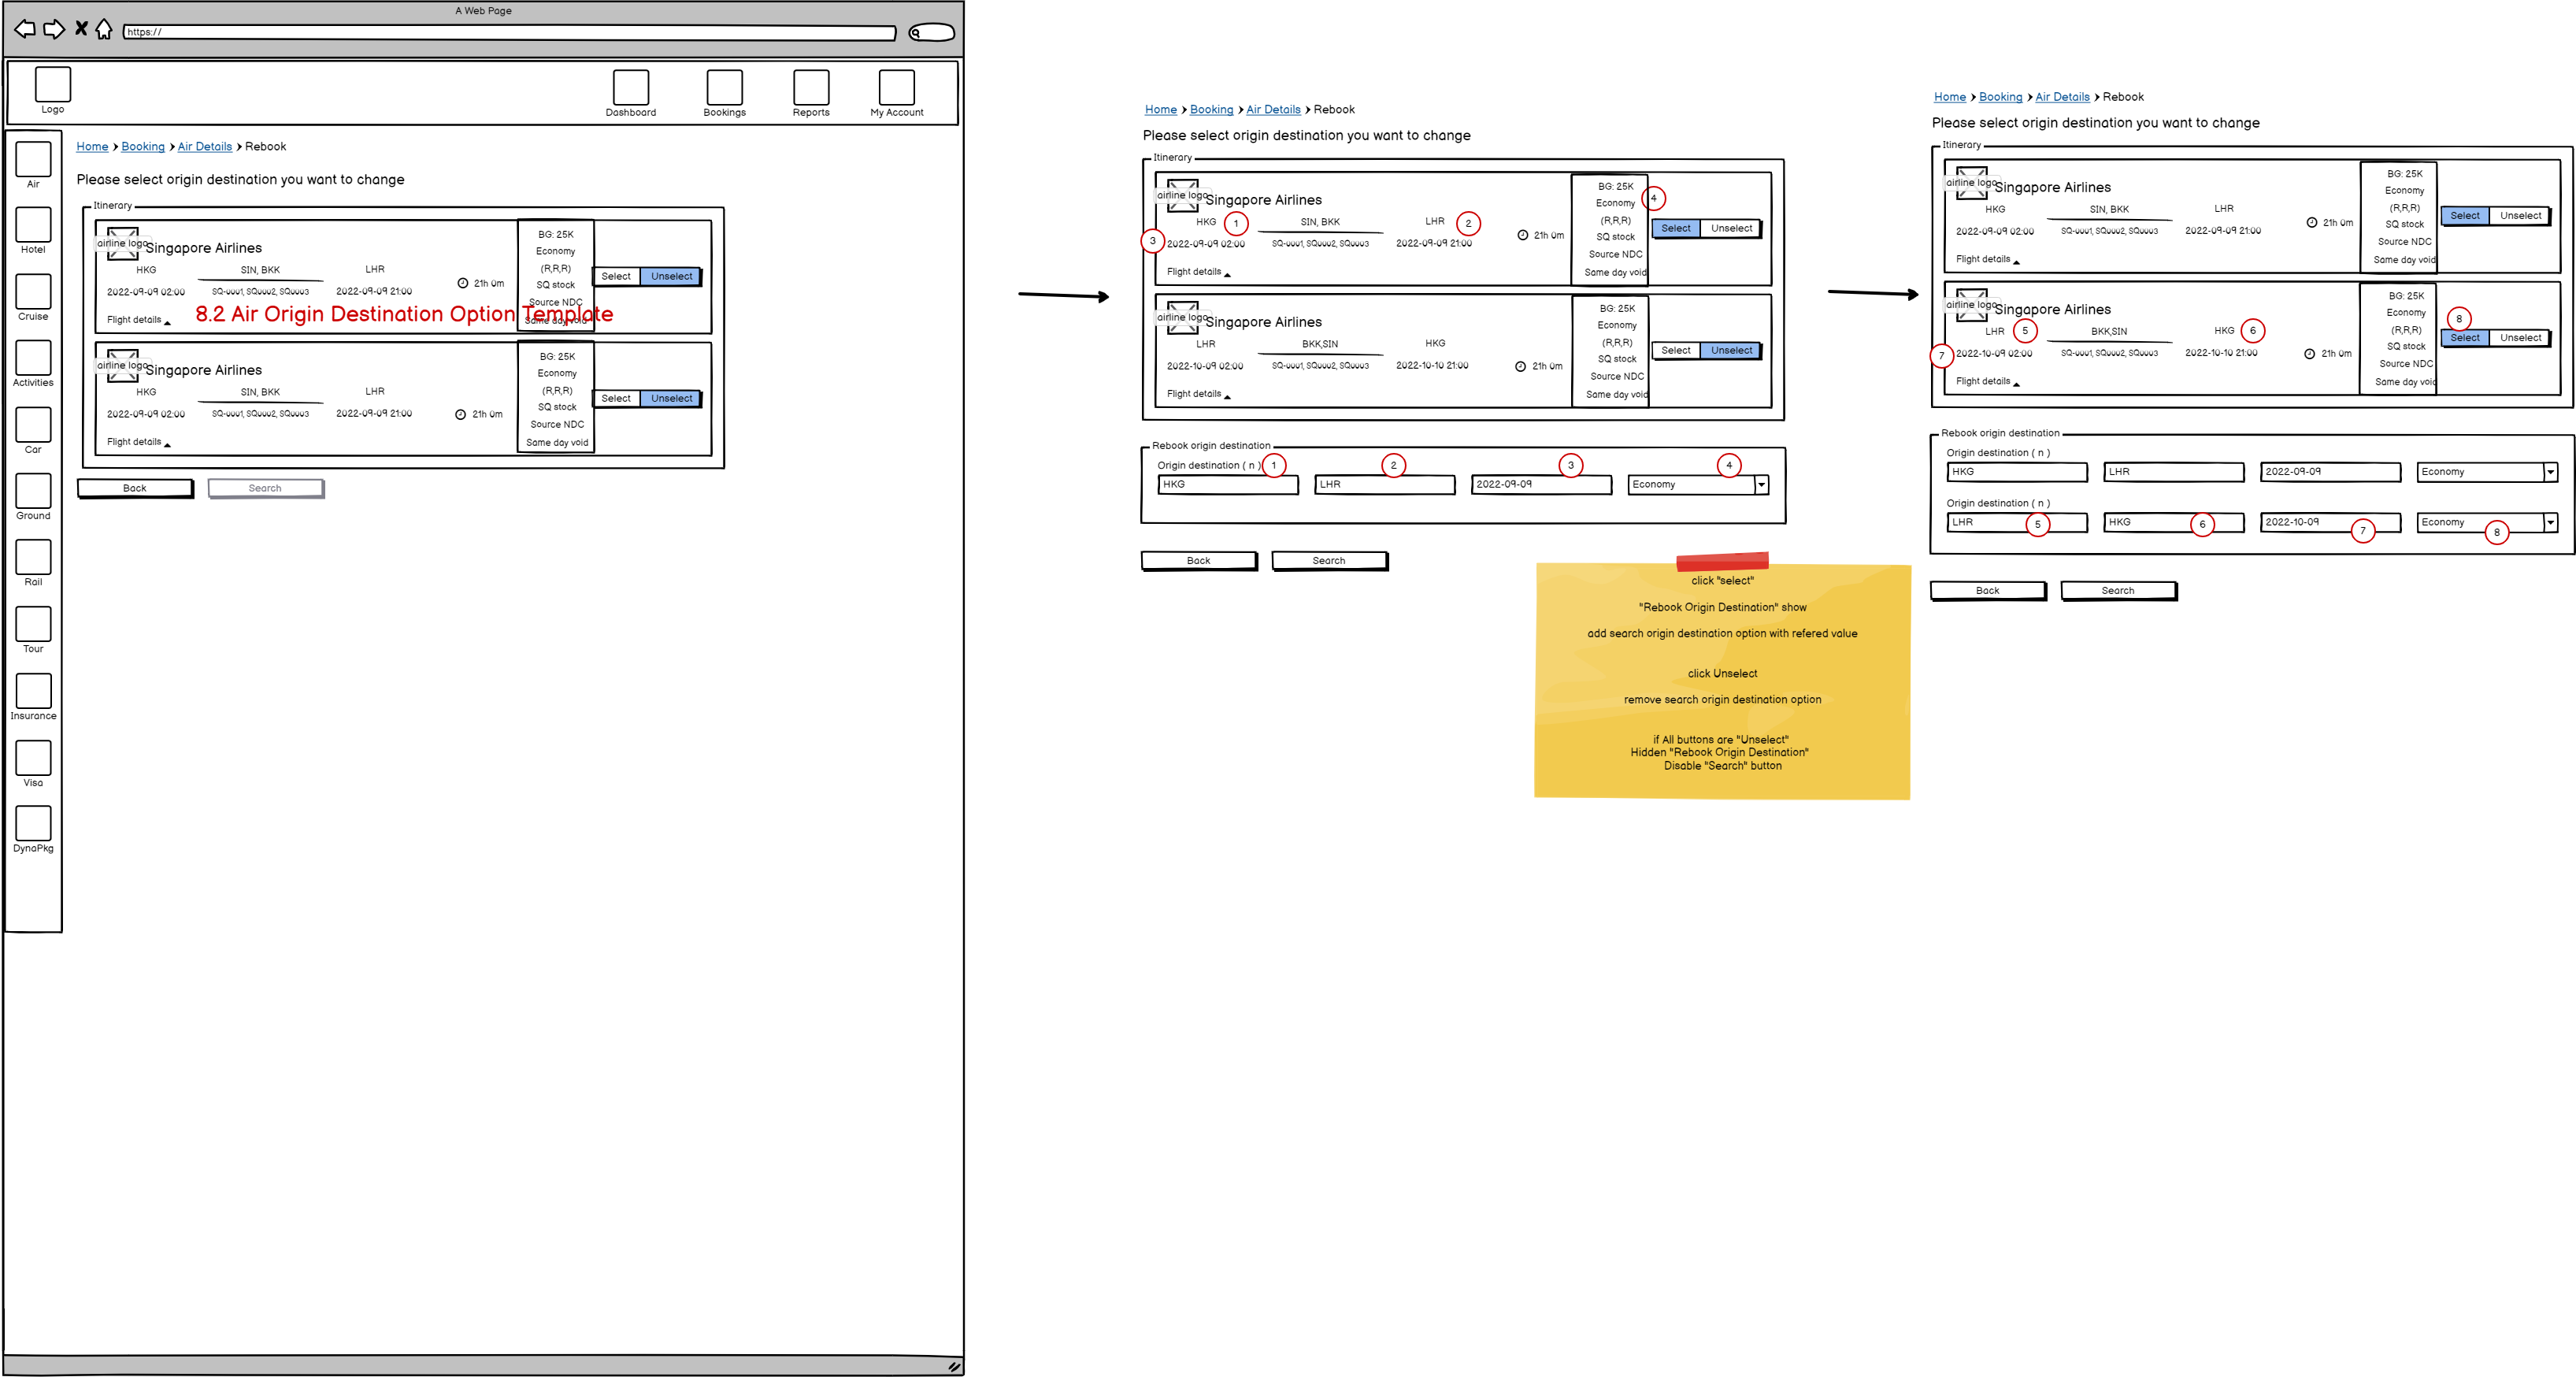
Task: Click the Back button in browser page
Action: pyautogui.click(x=135, y=489)
